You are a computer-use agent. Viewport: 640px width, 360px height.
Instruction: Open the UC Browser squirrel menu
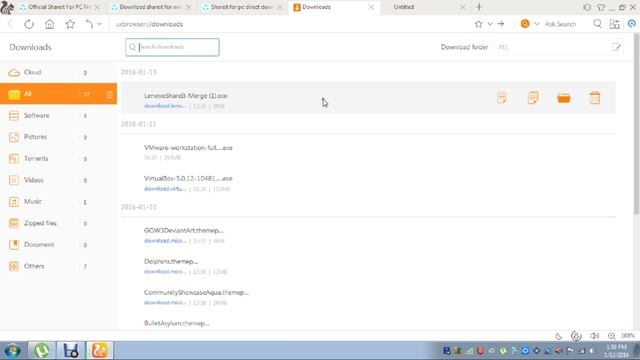7,7
